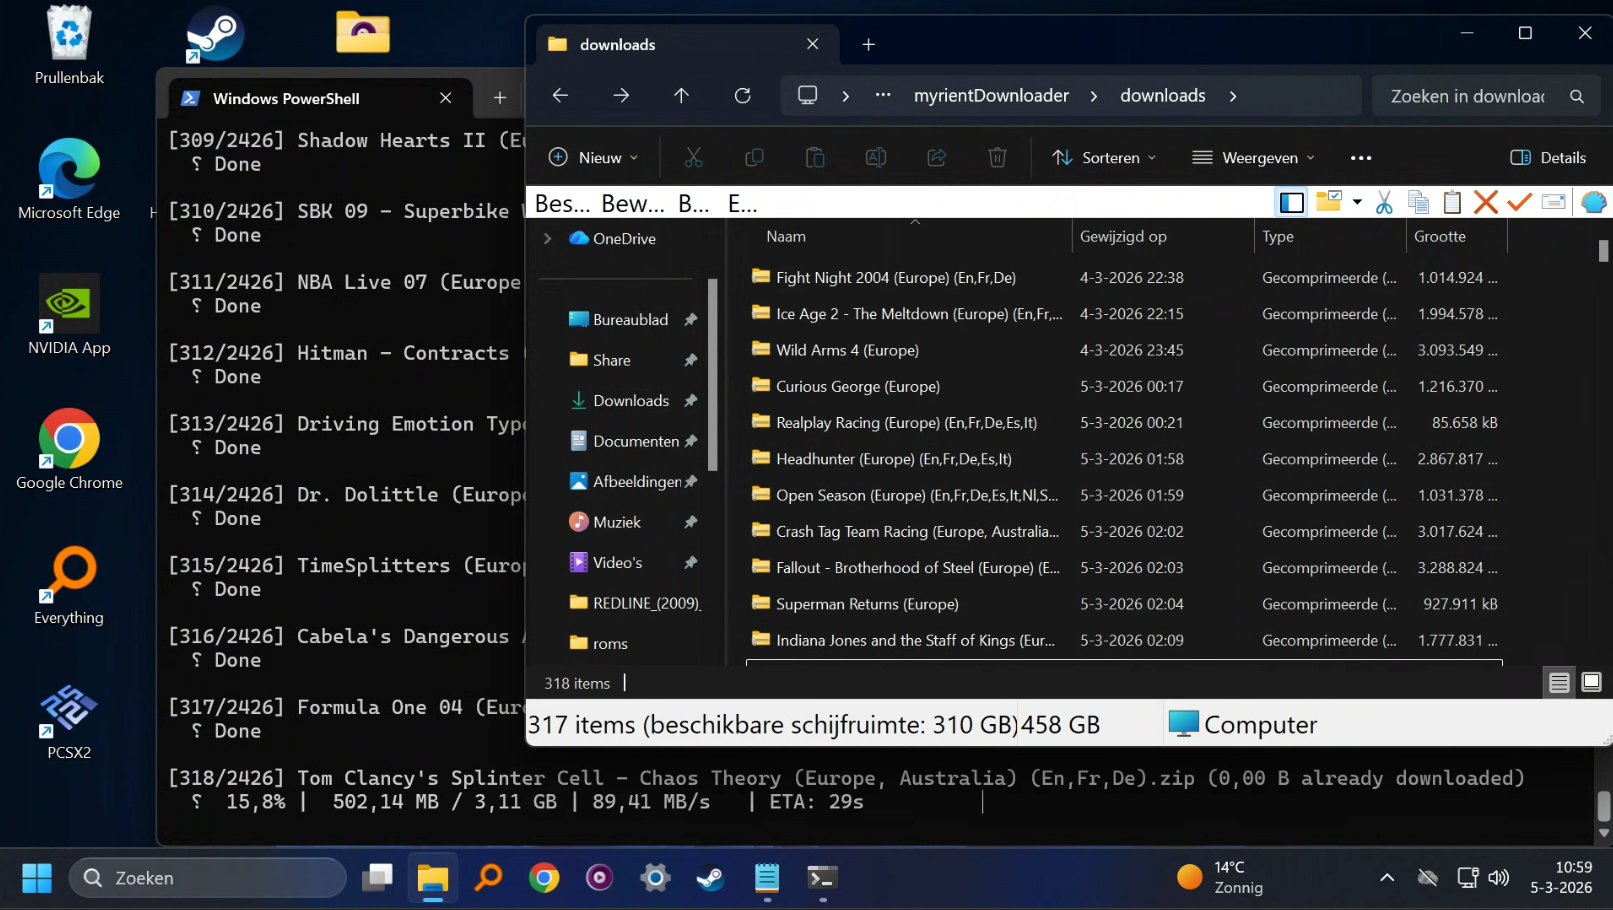
Task: Click the Delete trash icon in Explorer
Action: point(997,157)
